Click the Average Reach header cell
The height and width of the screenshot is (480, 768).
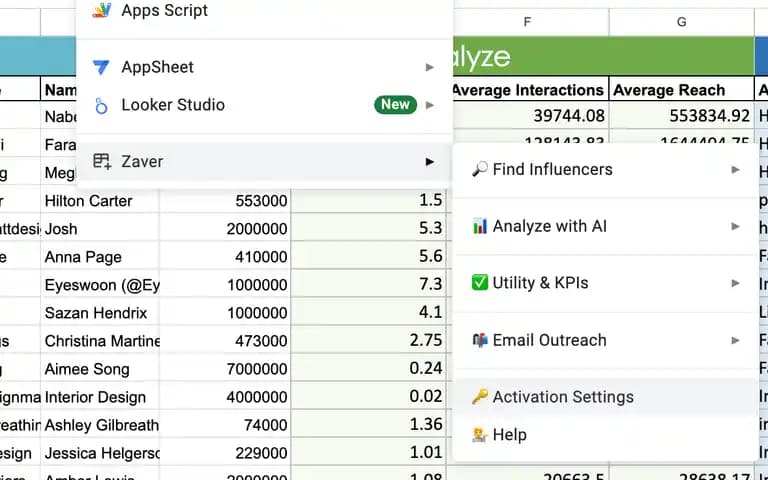tap(682, 90)
